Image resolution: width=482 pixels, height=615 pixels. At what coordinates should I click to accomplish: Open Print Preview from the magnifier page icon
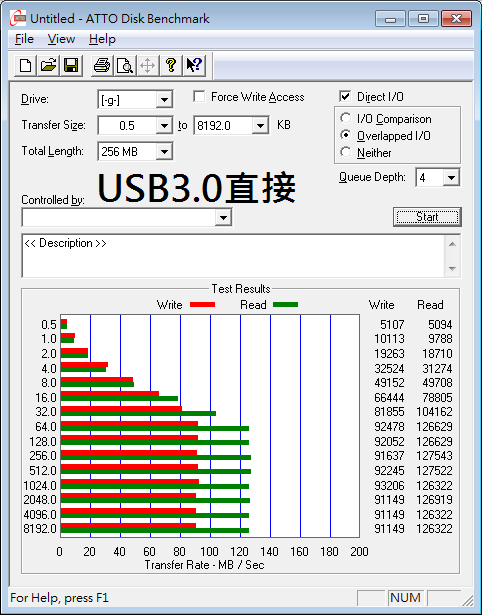click(x=125, y=65)
